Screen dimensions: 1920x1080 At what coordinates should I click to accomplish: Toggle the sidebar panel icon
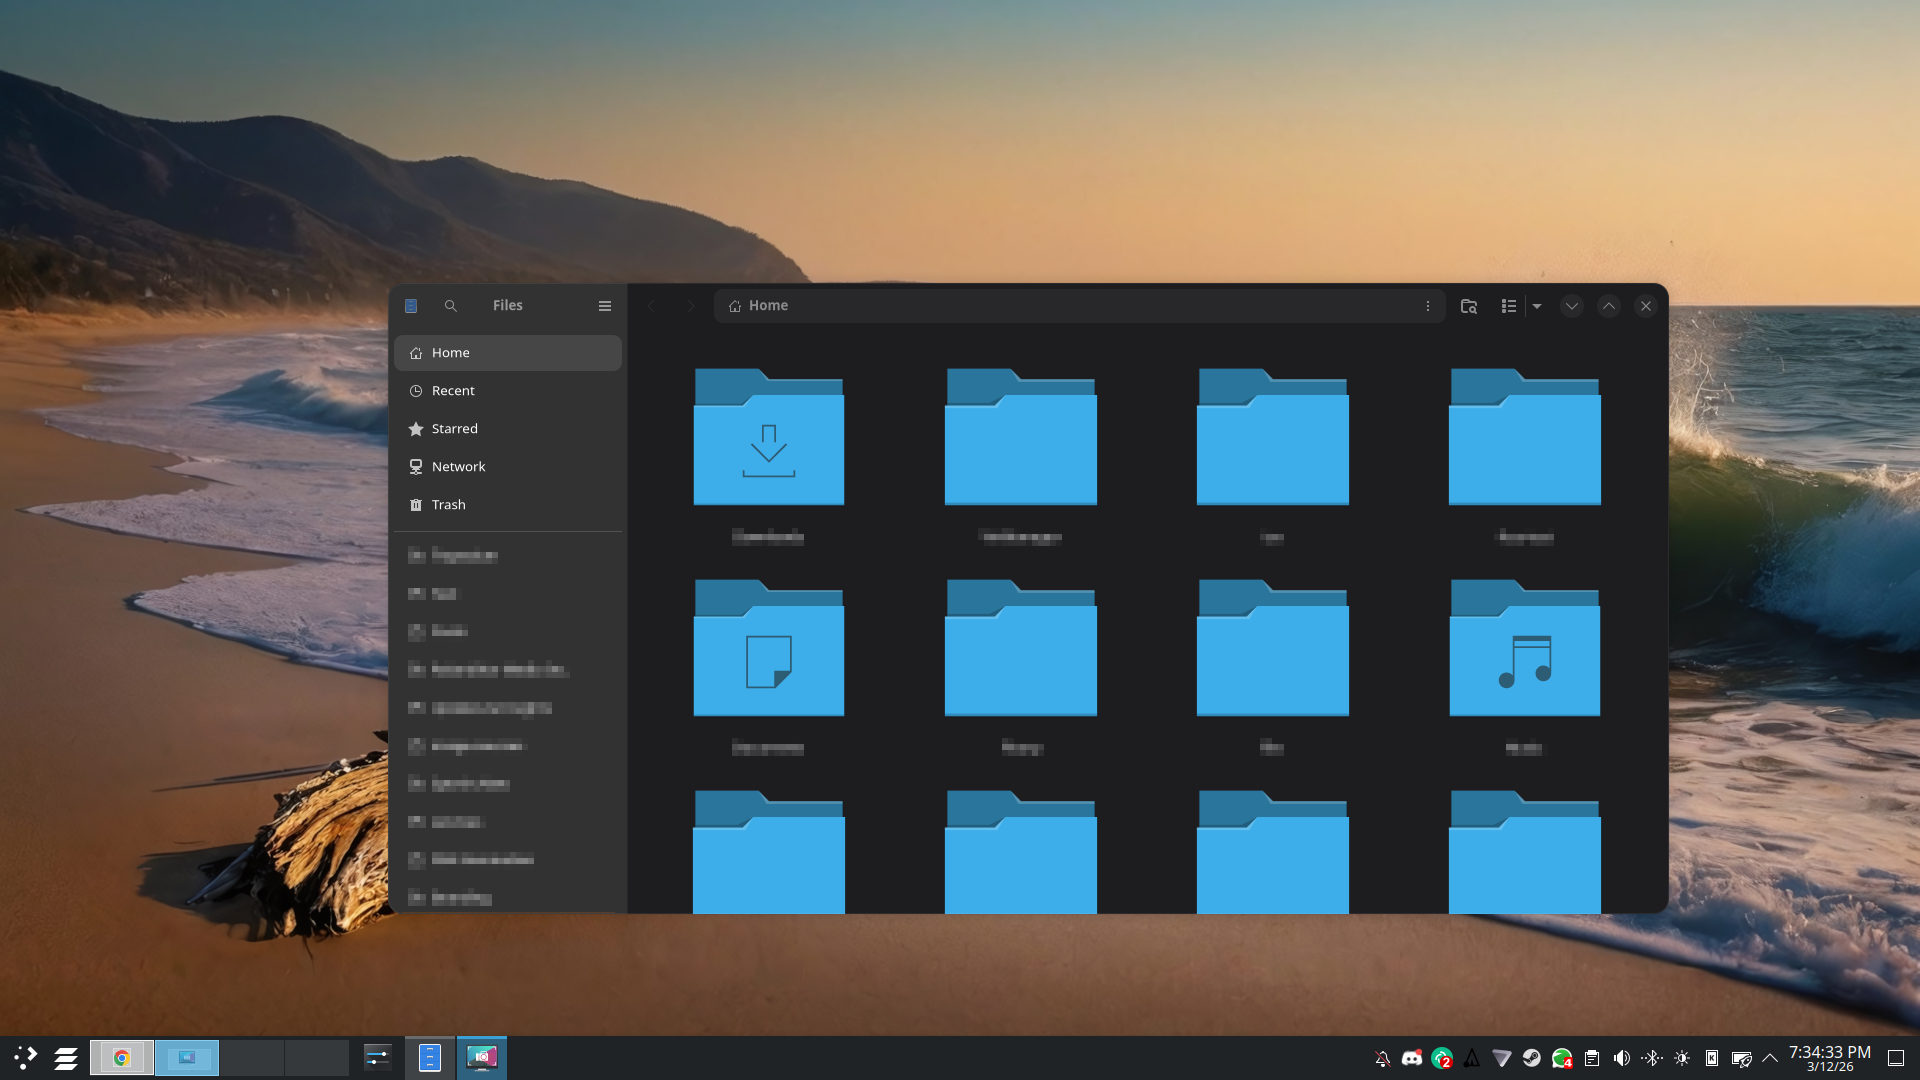coord(411,306)
